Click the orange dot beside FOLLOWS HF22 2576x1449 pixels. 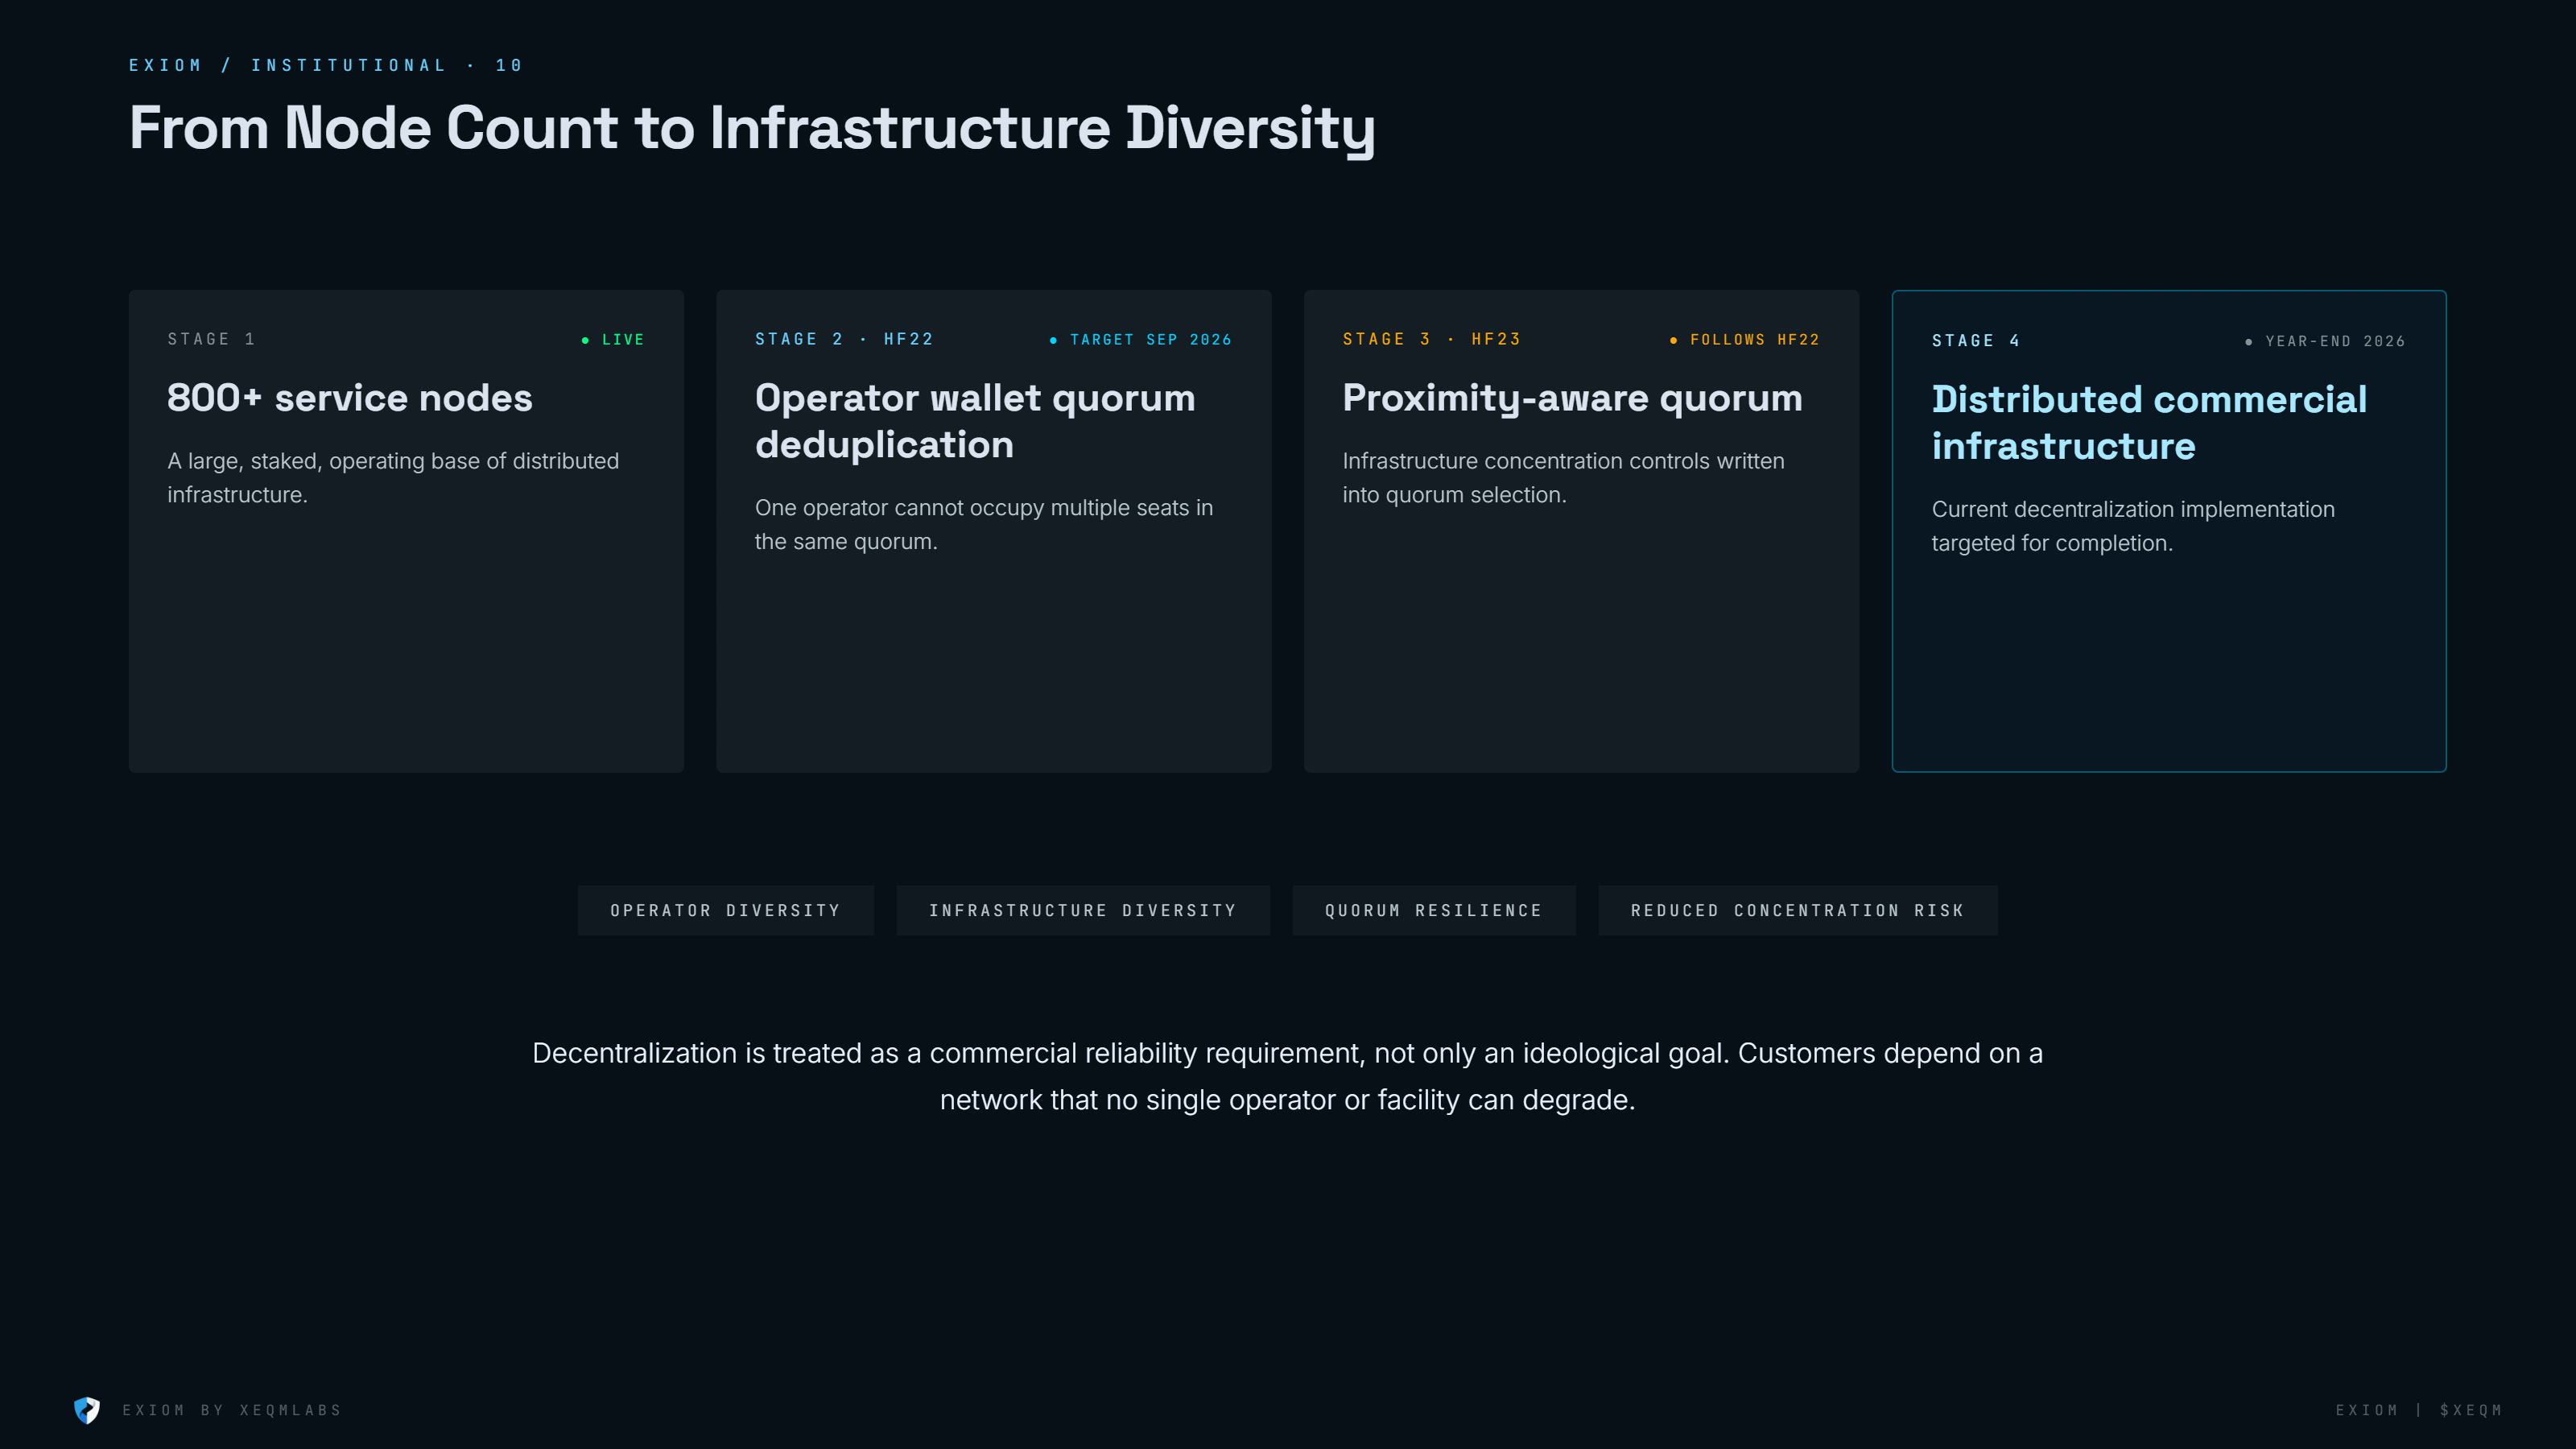coord(1673,341)
